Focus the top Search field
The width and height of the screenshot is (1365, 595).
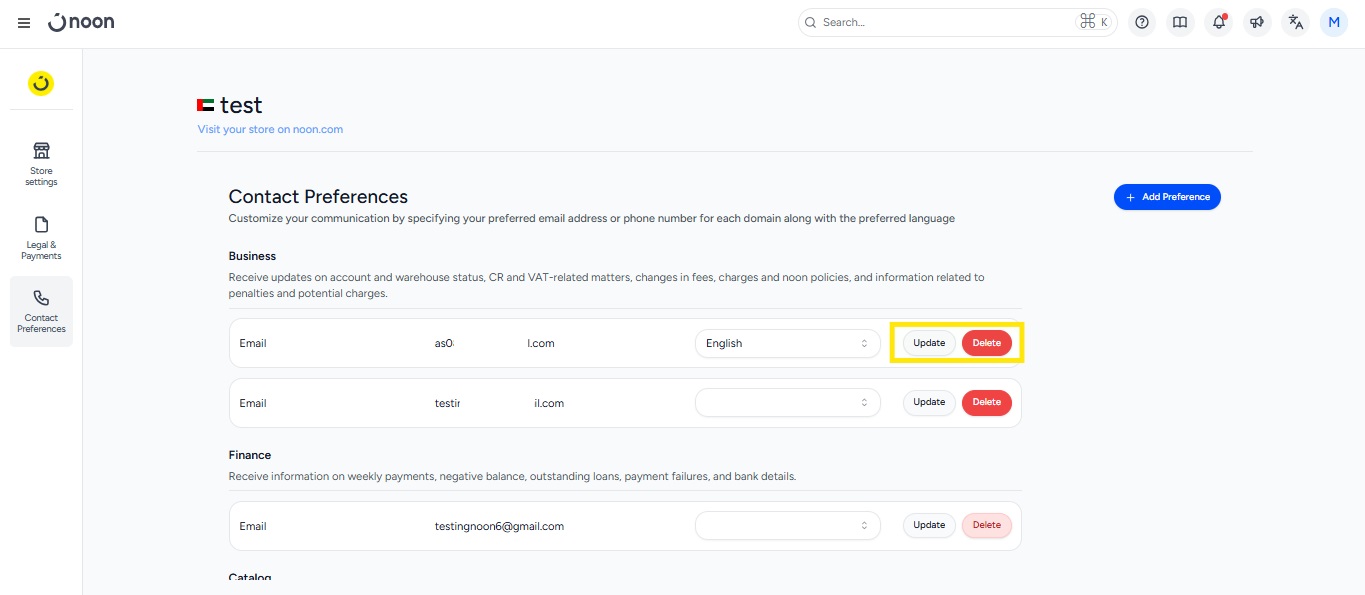point(940,22)
